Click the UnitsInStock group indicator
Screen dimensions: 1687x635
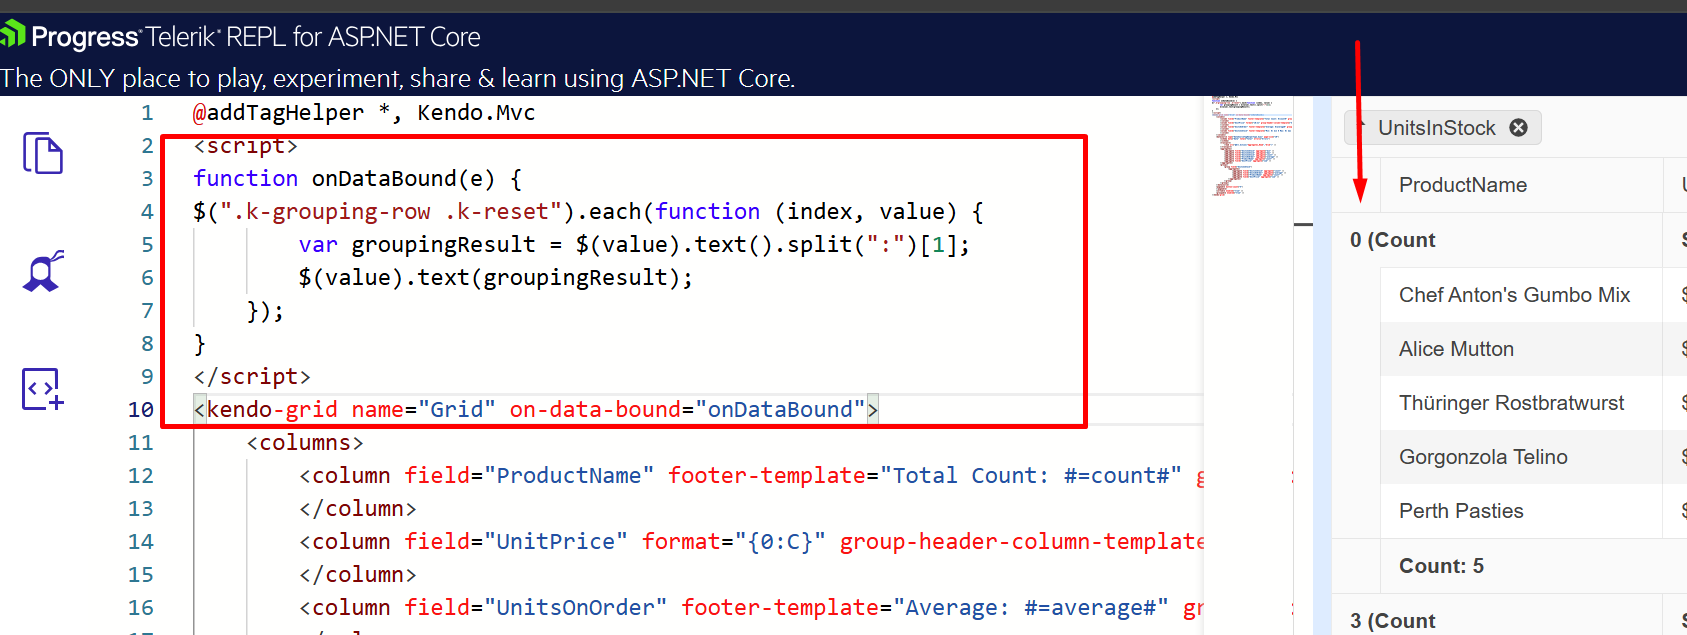pos(1437,128)
